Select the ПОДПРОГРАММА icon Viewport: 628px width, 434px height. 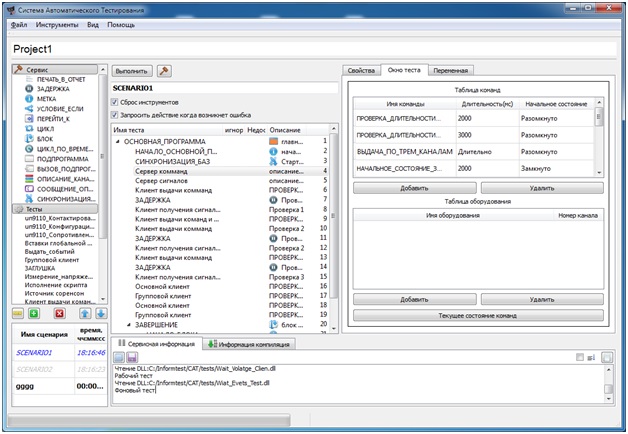click(x=29, y=159)
